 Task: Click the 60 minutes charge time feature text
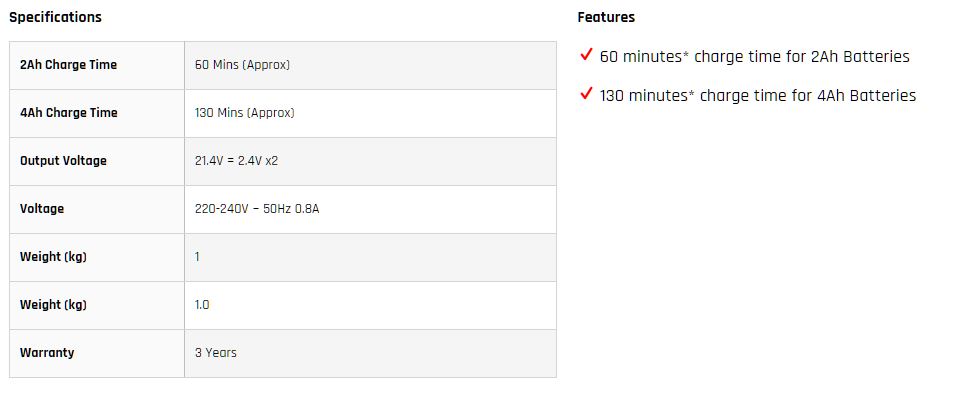coord(755,56)
